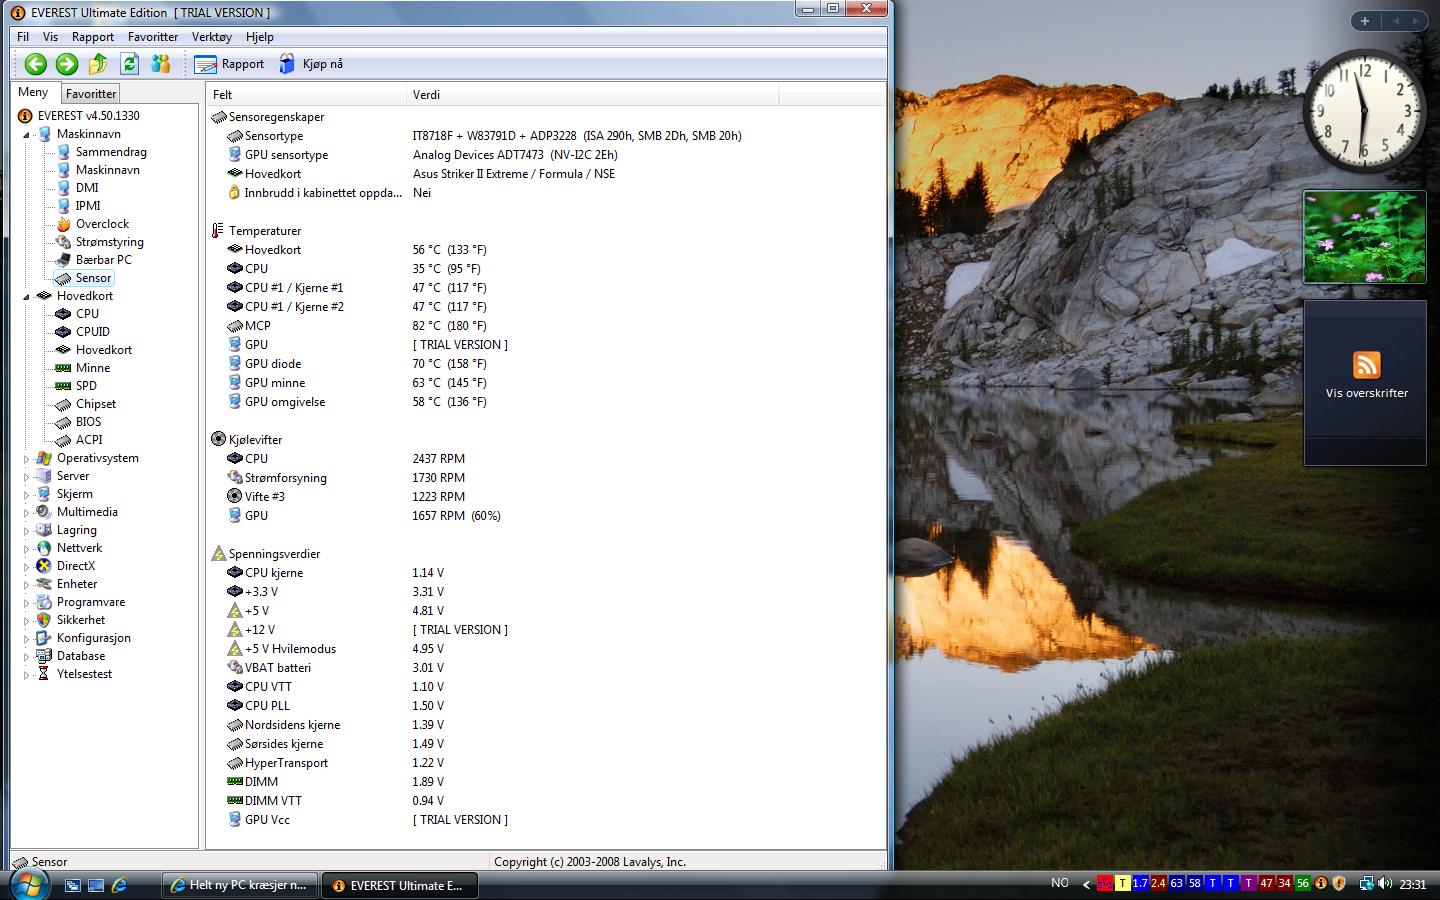
Task: Open the Internet Explorer quick launch icon
Action: pyautogui.click(x=119, y=885)
